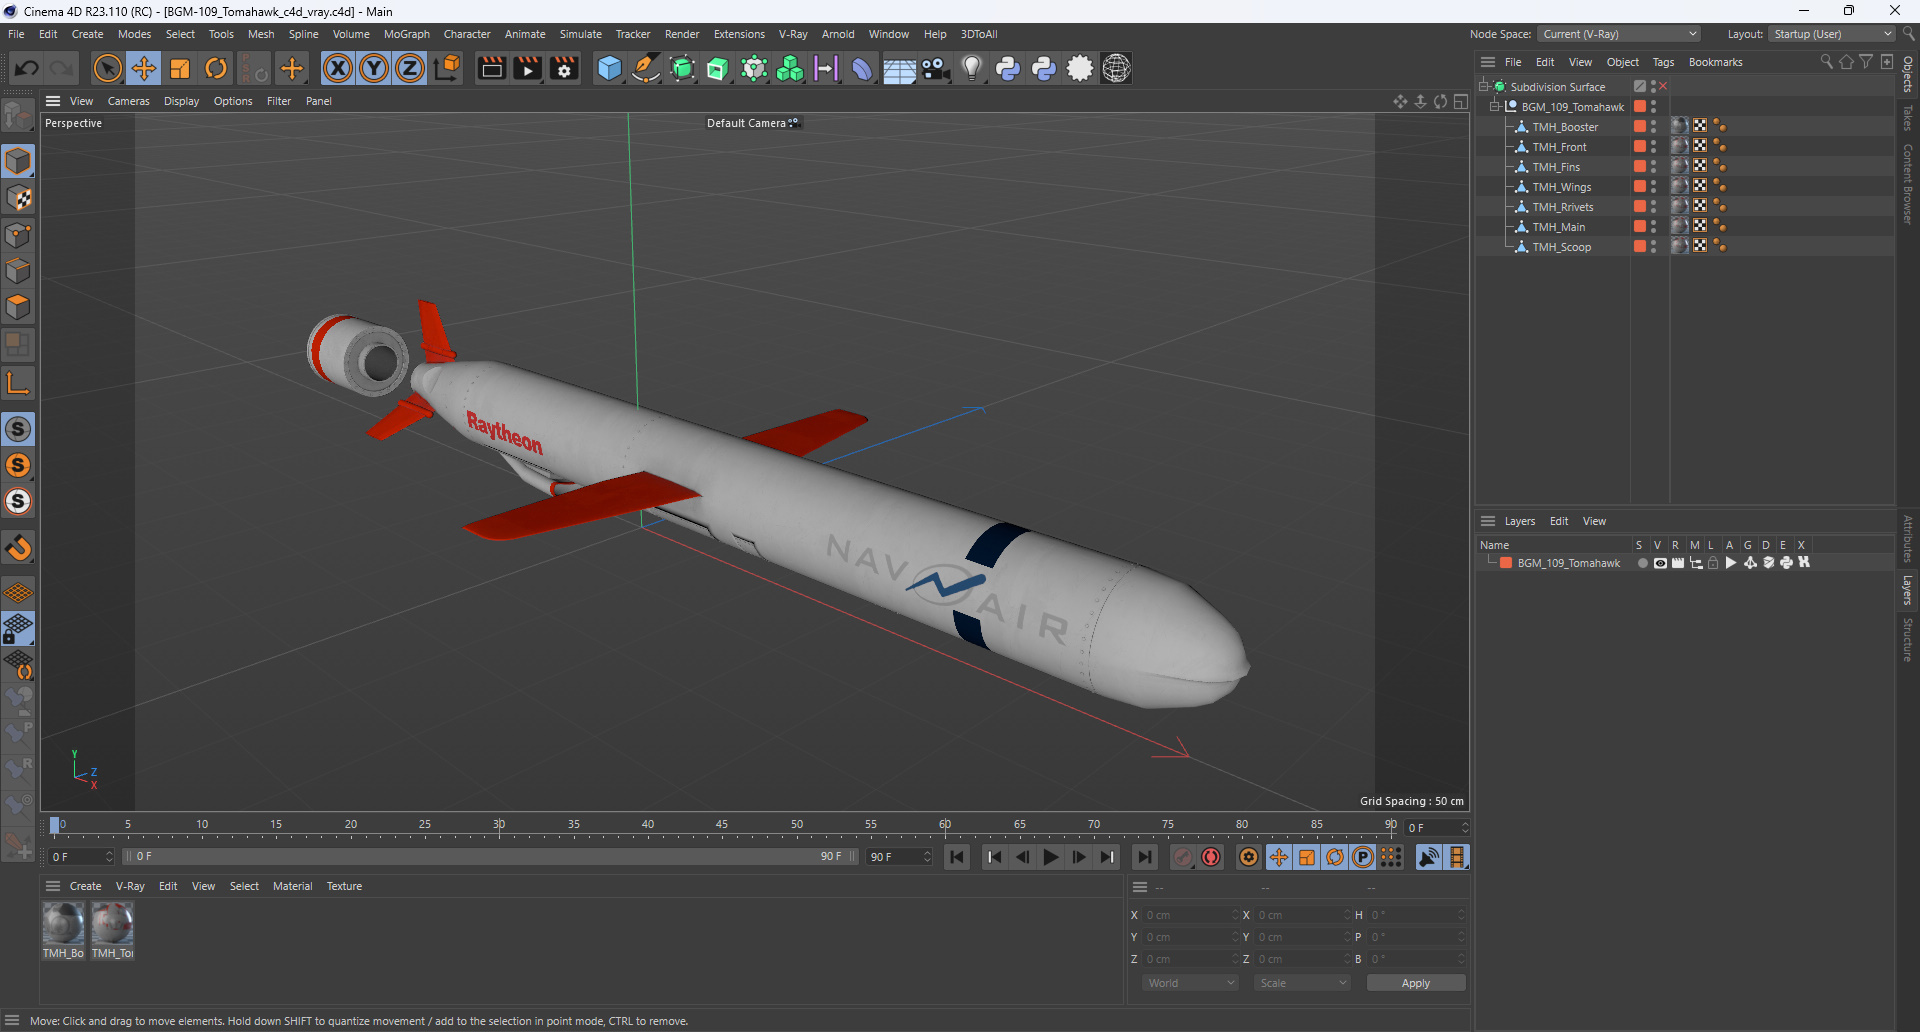Open the World coordinate dropdown
Image resolution: width=1920 pixels, height=1032 pixels.
coord(1190,983)
